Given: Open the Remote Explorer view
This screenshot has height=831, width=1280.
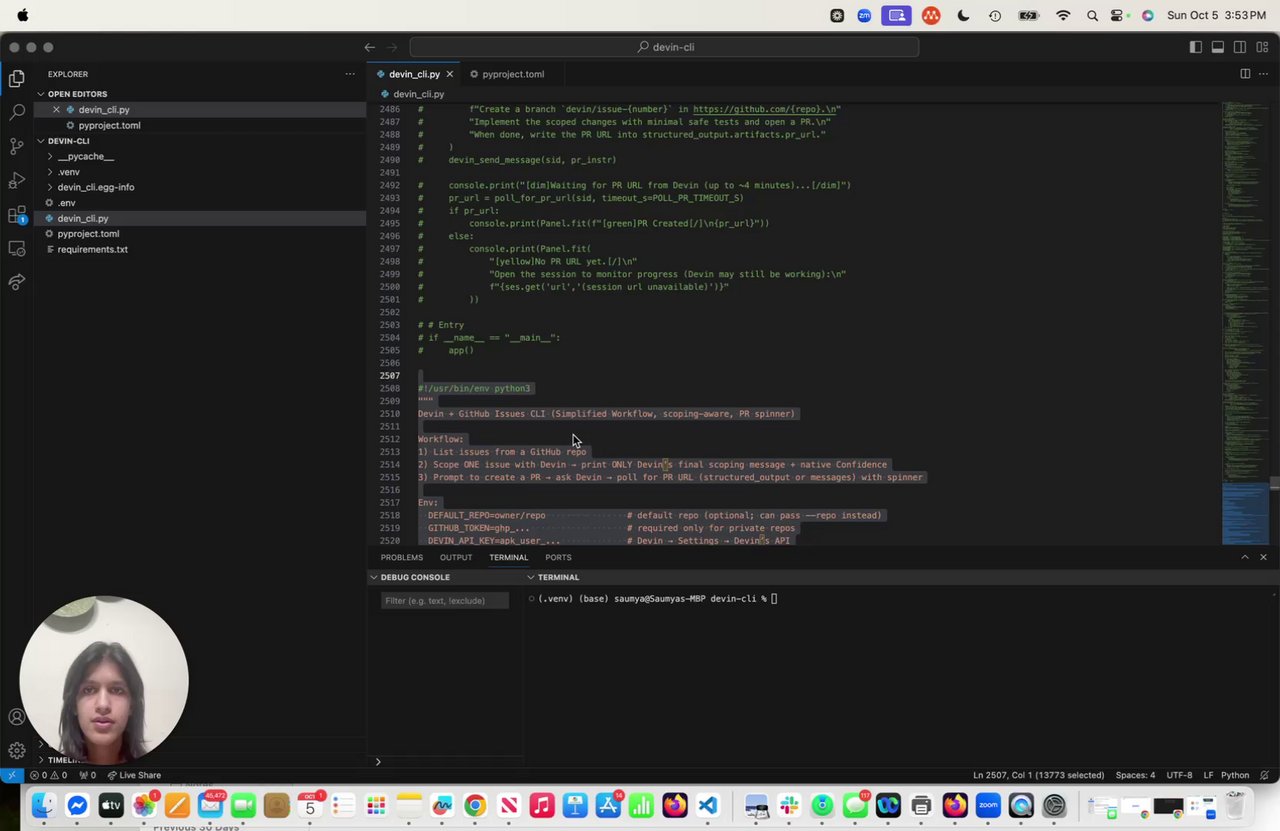Looking at the screenshot, I should point(17,248).
